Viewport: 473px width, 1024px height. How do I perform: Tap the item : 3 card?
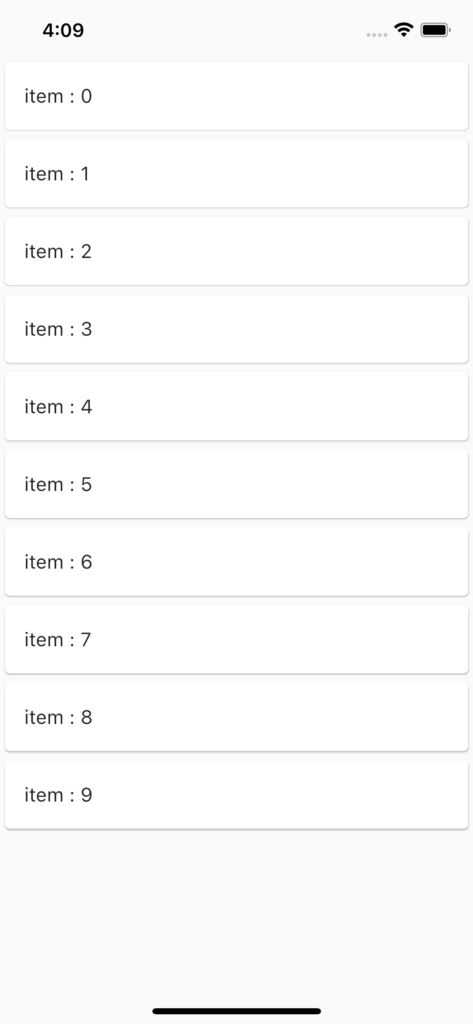click(236, 329)
